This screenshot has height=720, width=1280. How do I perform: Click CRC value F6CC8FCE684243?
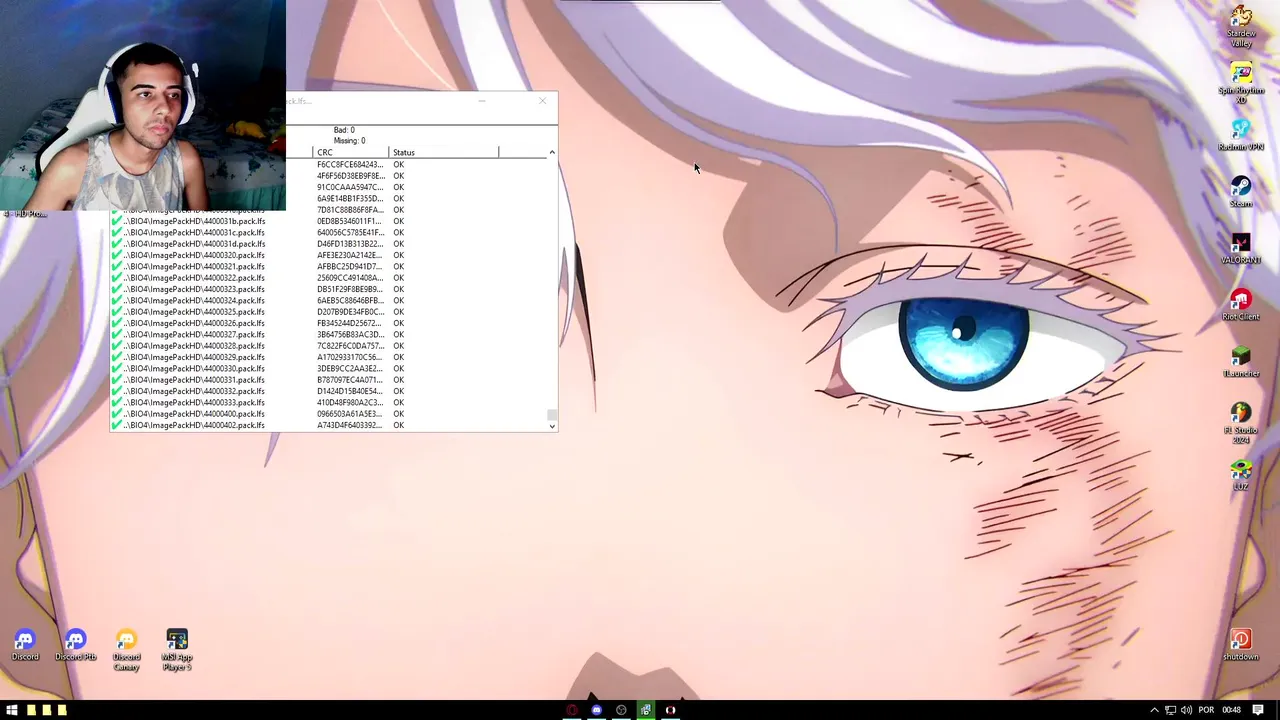(x=350, y=164)
